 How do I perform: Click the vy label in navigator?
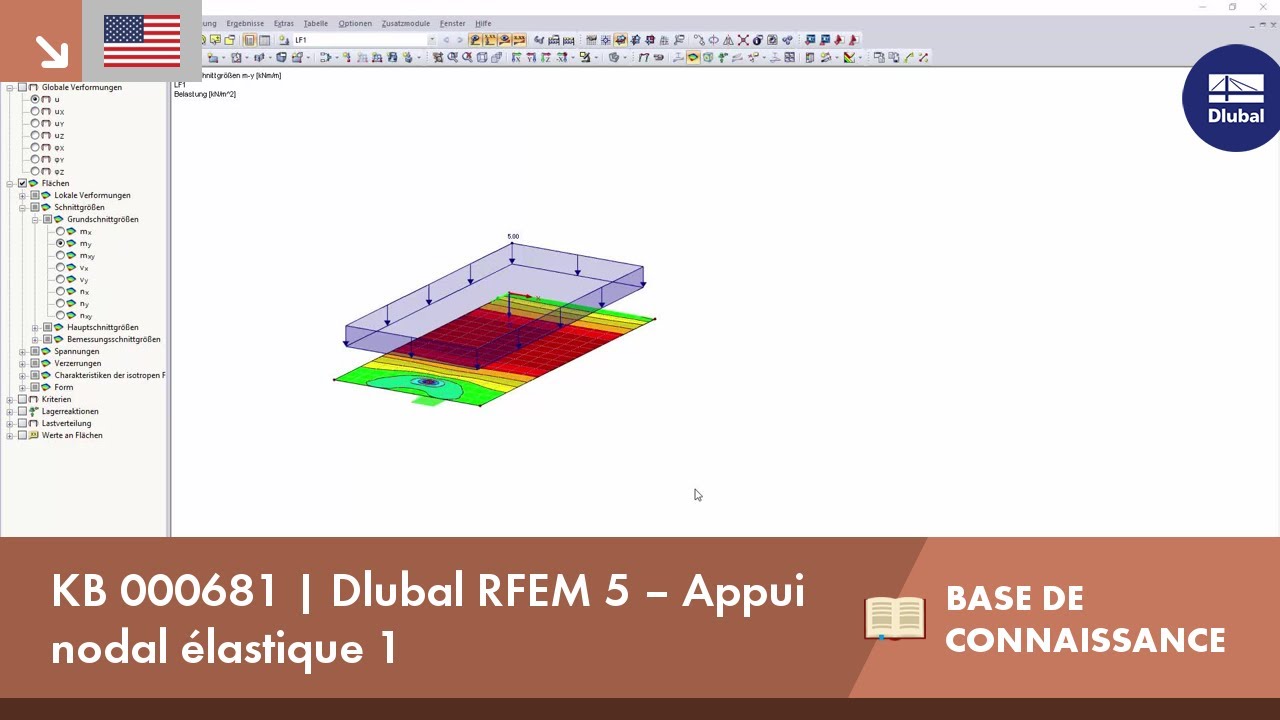[84, 279]
